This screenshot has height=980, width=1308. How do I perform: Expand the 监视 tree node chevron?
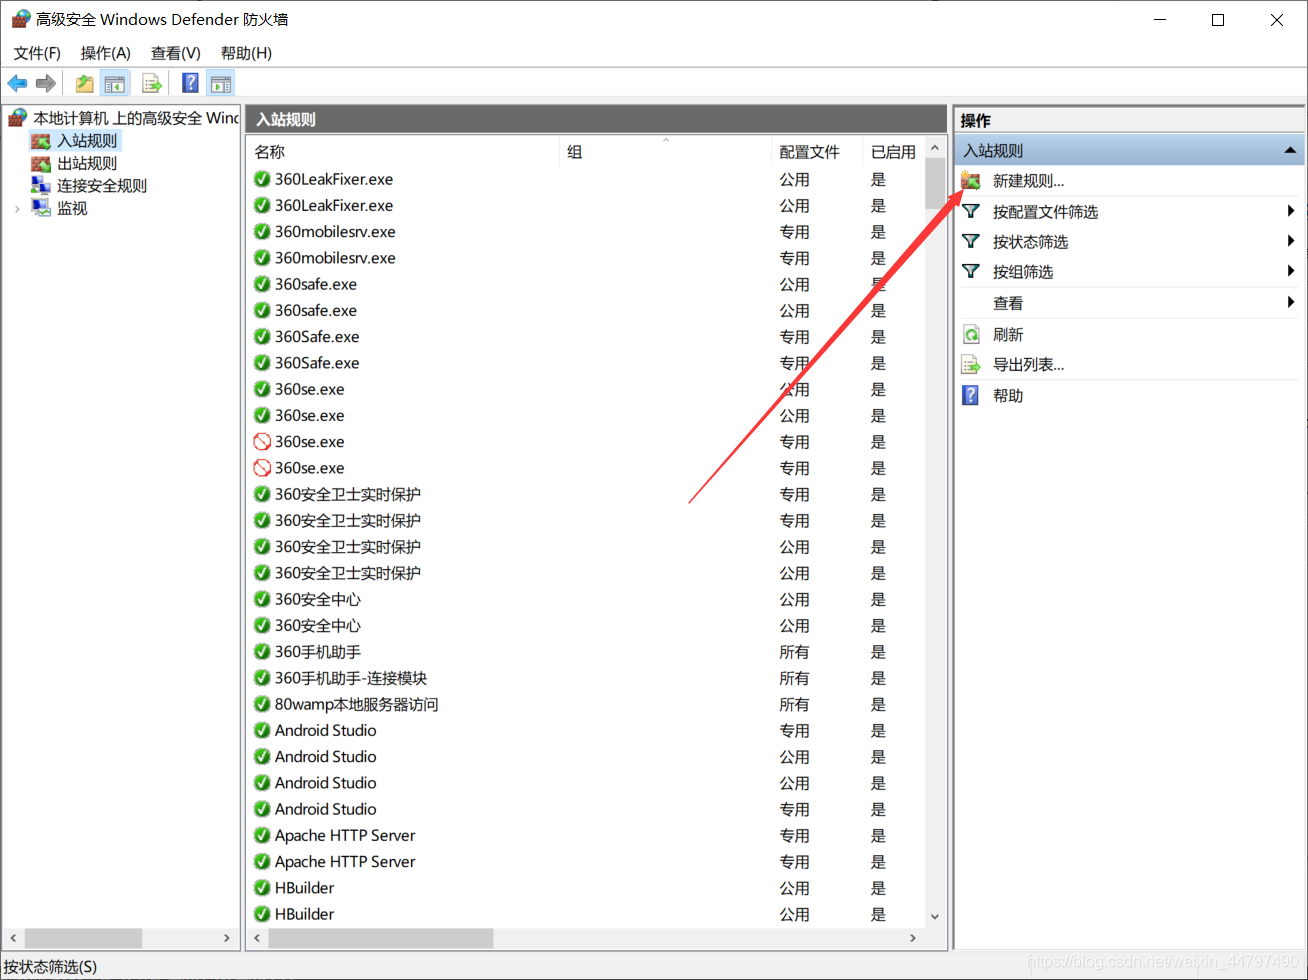(17, 209)
